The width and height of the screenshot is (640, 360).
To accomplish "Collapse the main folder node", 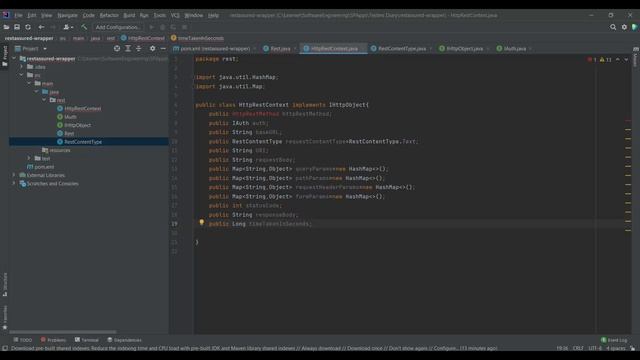I will coord(29,83).
